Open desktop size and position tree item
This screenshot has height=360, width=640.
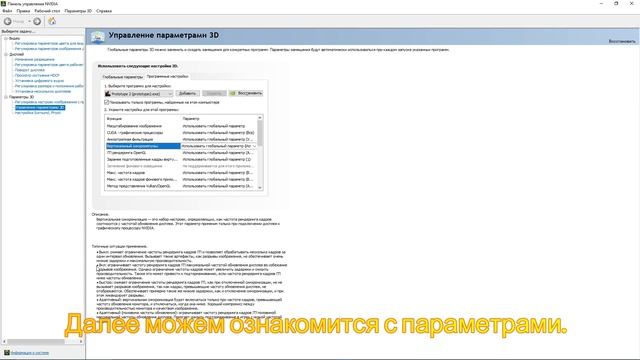49,86
